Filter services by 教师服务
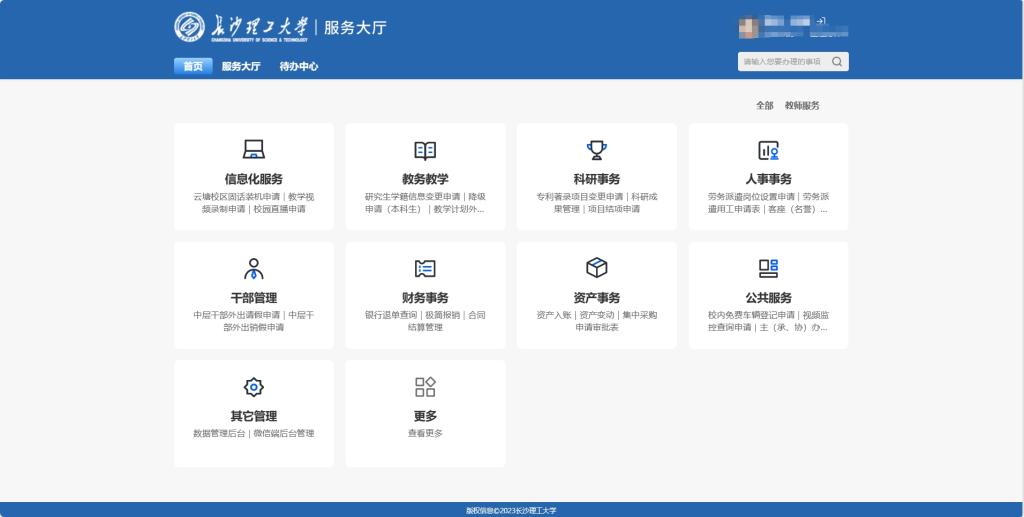Screen dimensions: 1024x517 coord(802,105)
